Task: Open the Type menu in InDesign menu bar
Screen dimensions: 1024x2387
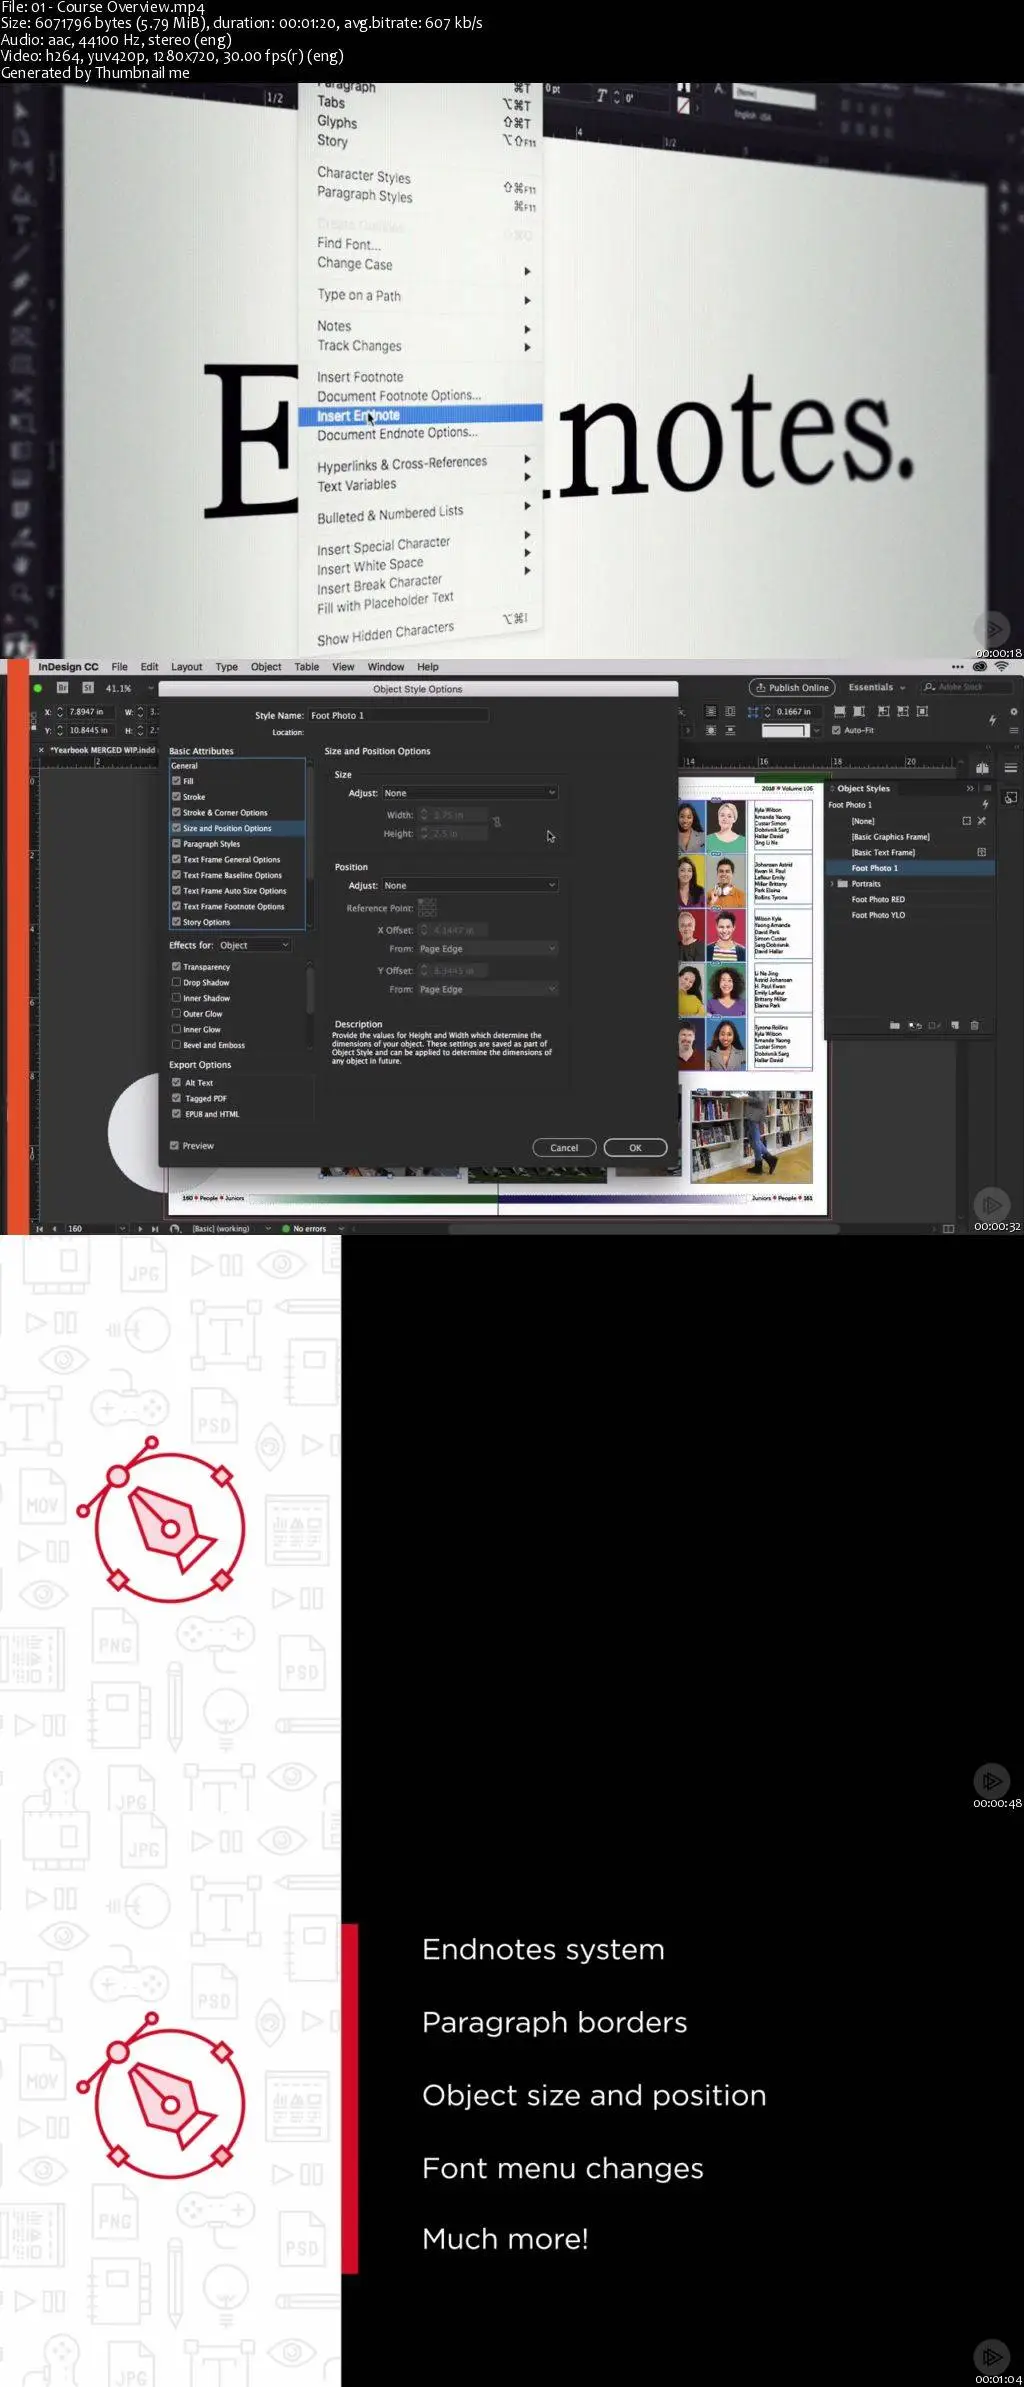Action: 227,667
